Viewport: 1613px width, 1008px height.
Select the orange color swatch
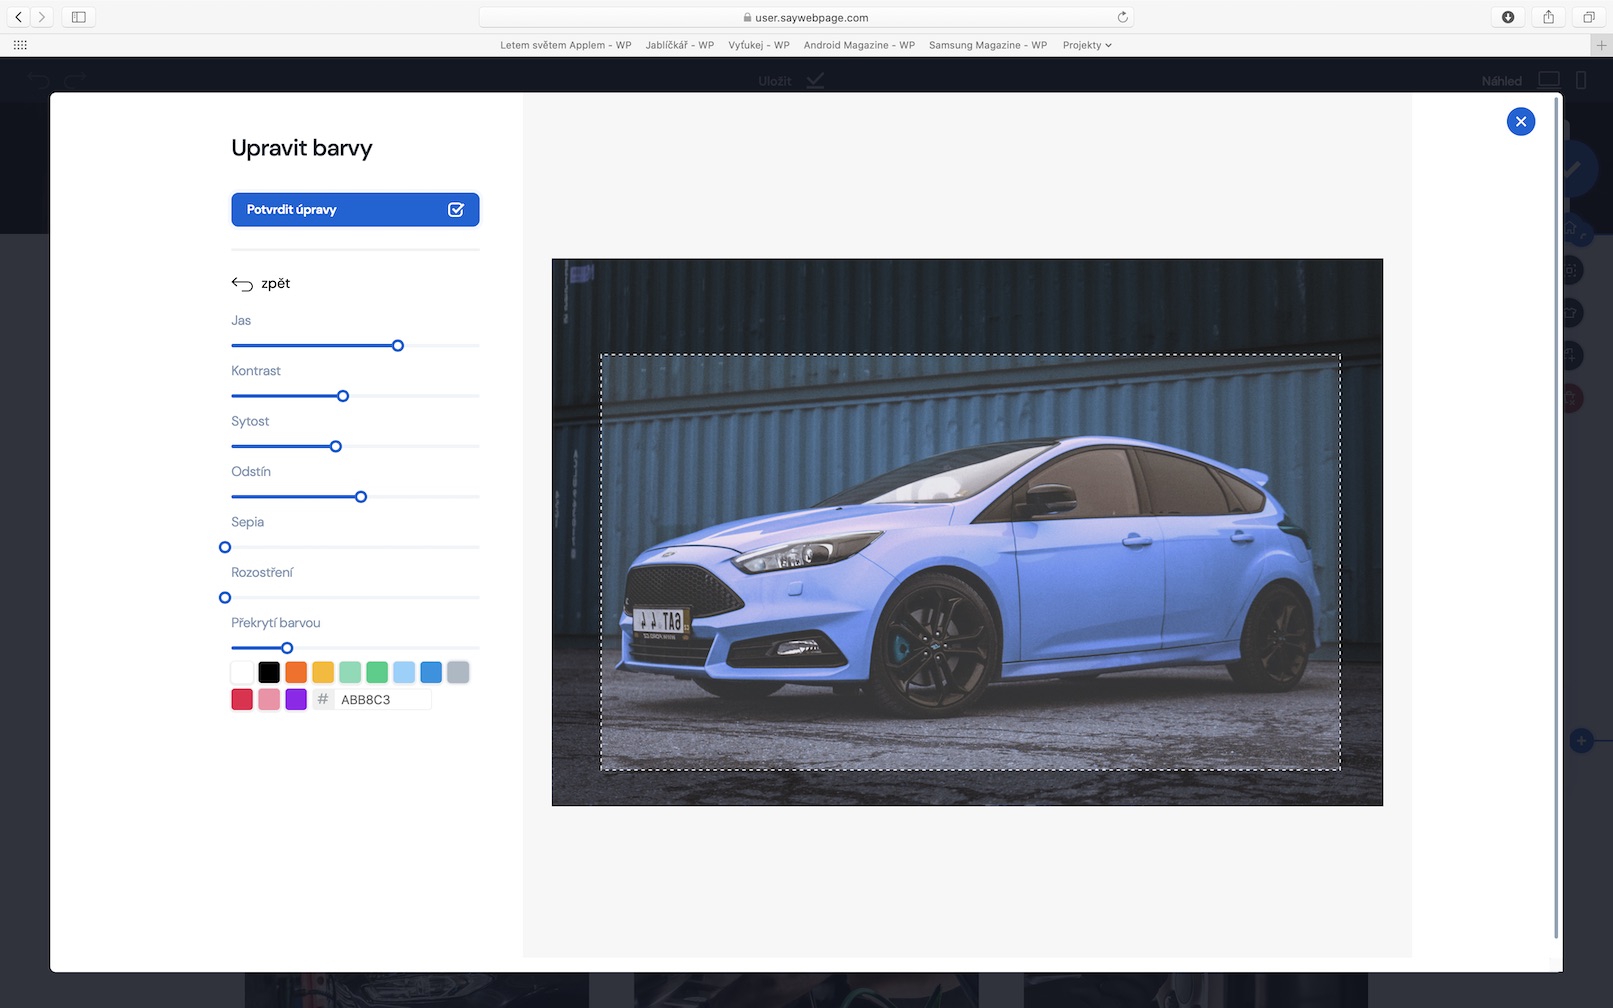point(296,672)
